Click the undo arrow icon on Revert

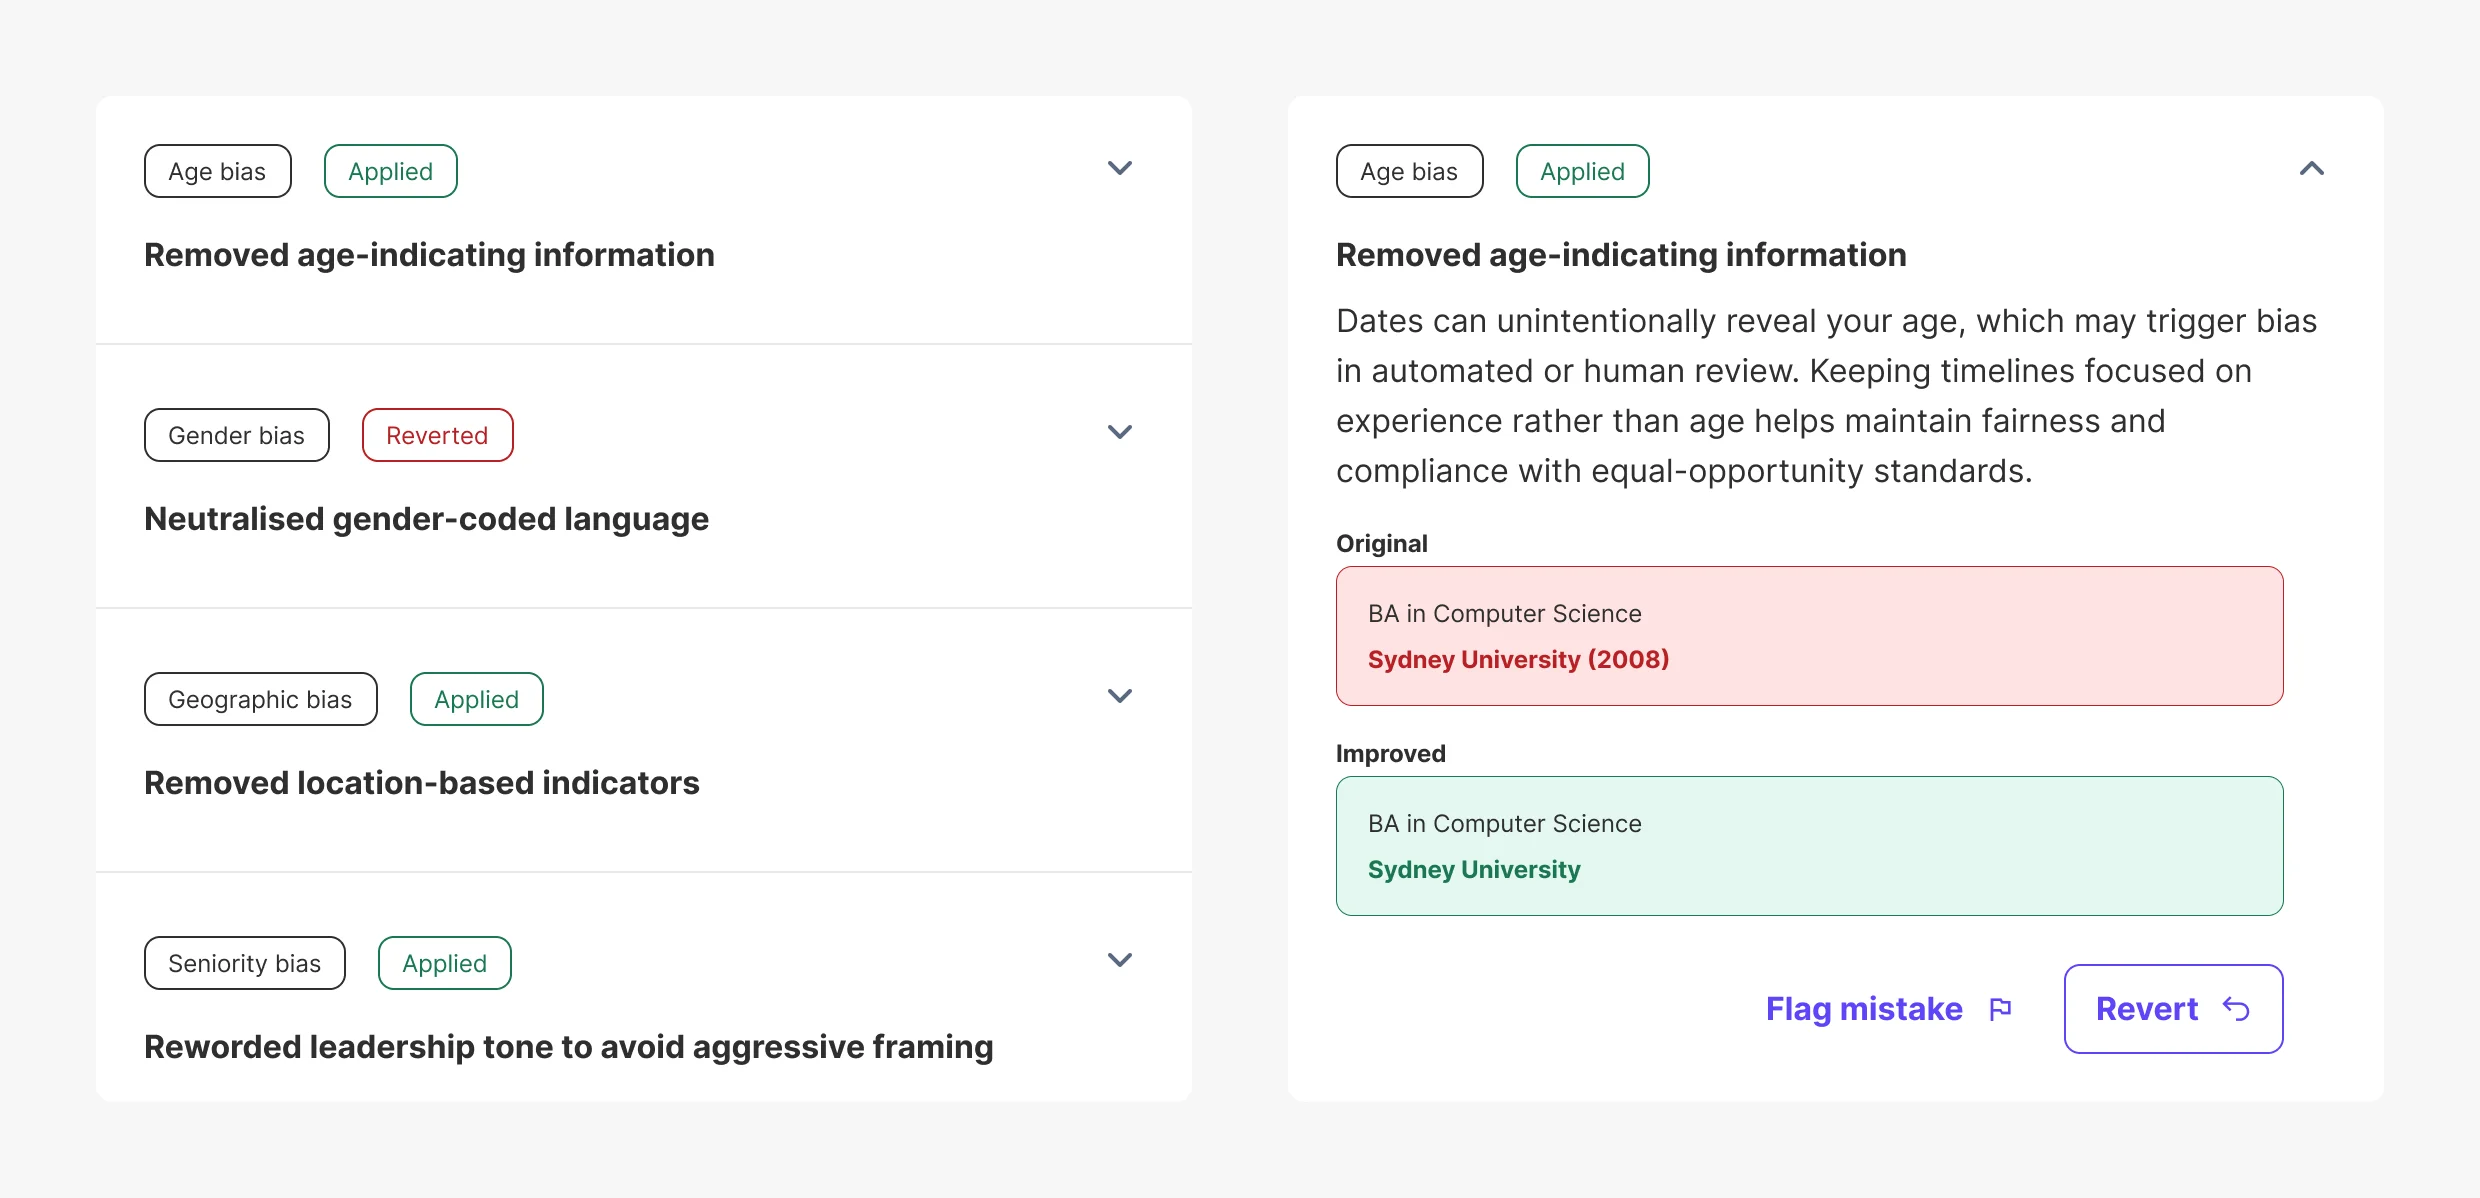[x=2236, y=1009]
